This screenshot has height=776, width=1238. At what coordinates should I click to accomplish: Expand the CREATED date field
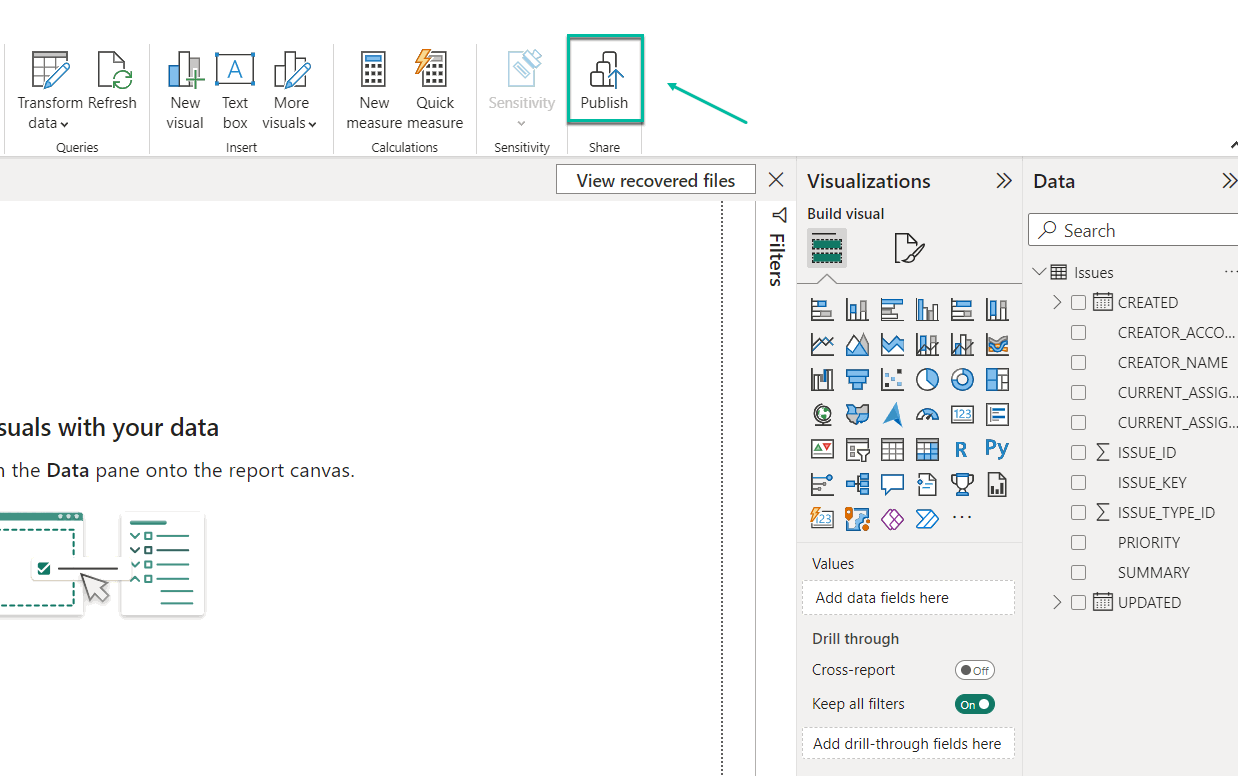[x=1057, y=302]
